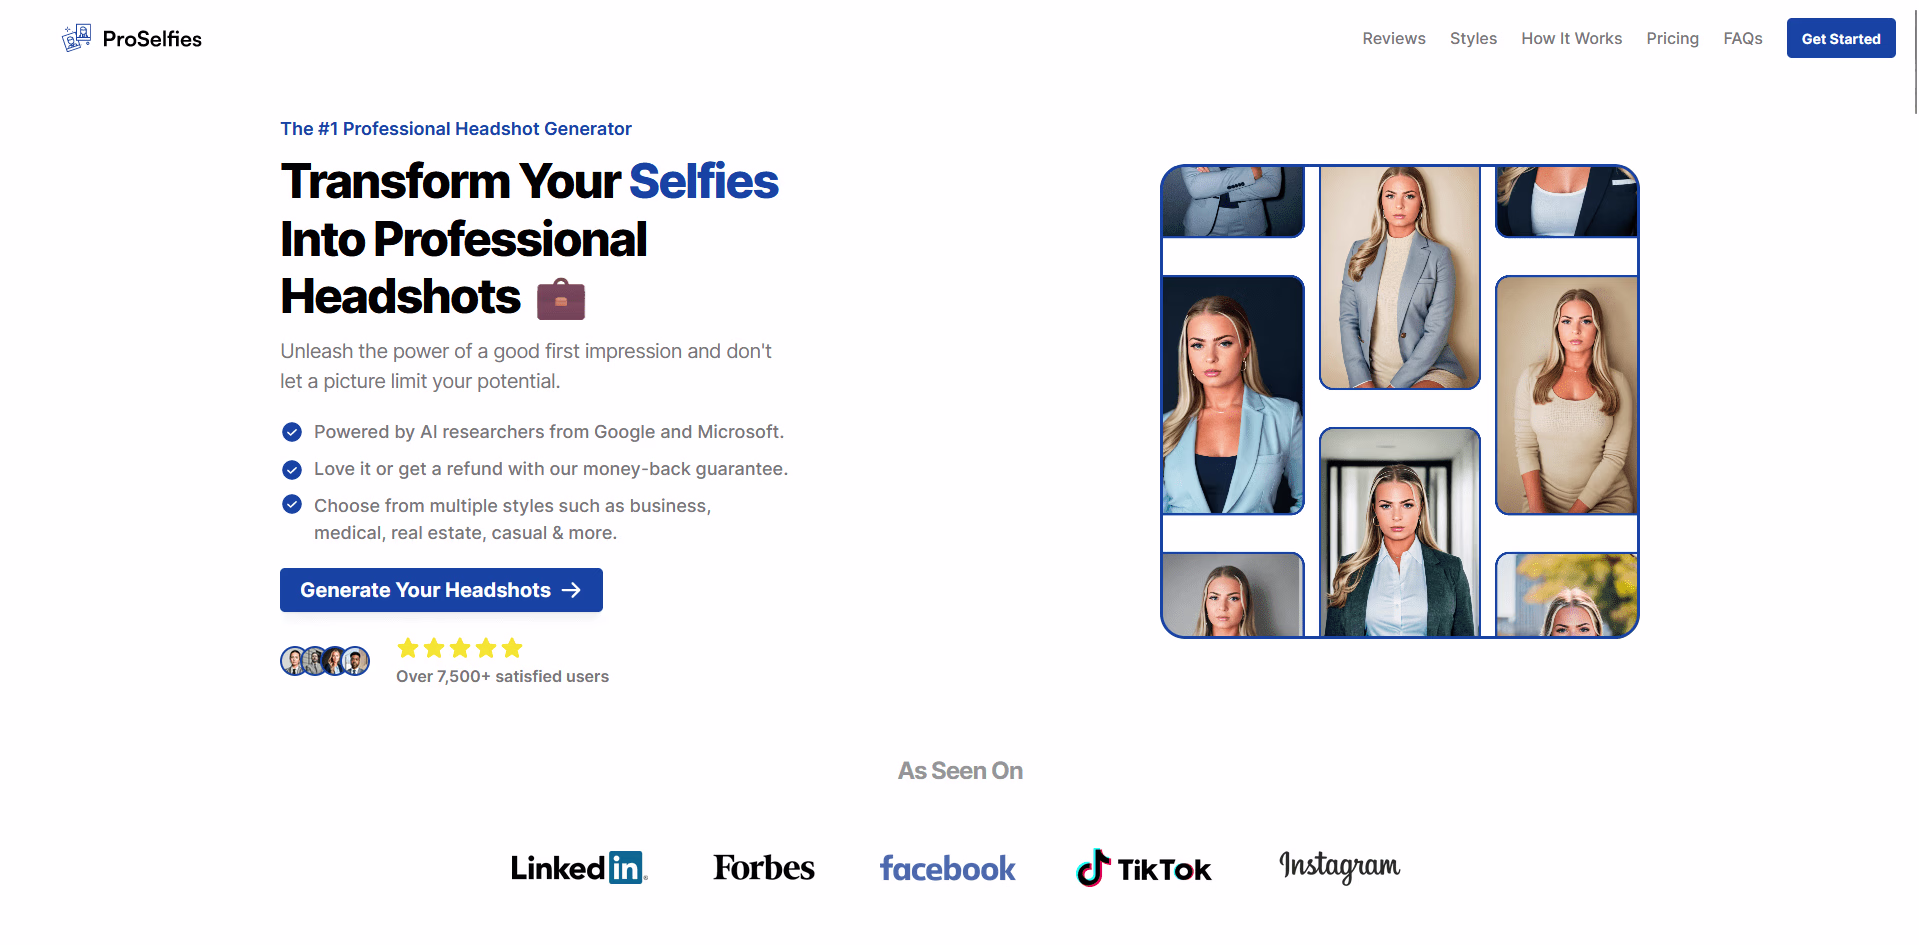Click the satisfied users avatar group
The image size is (1919, 945).
pyautogui.click(x=325, y=661)
